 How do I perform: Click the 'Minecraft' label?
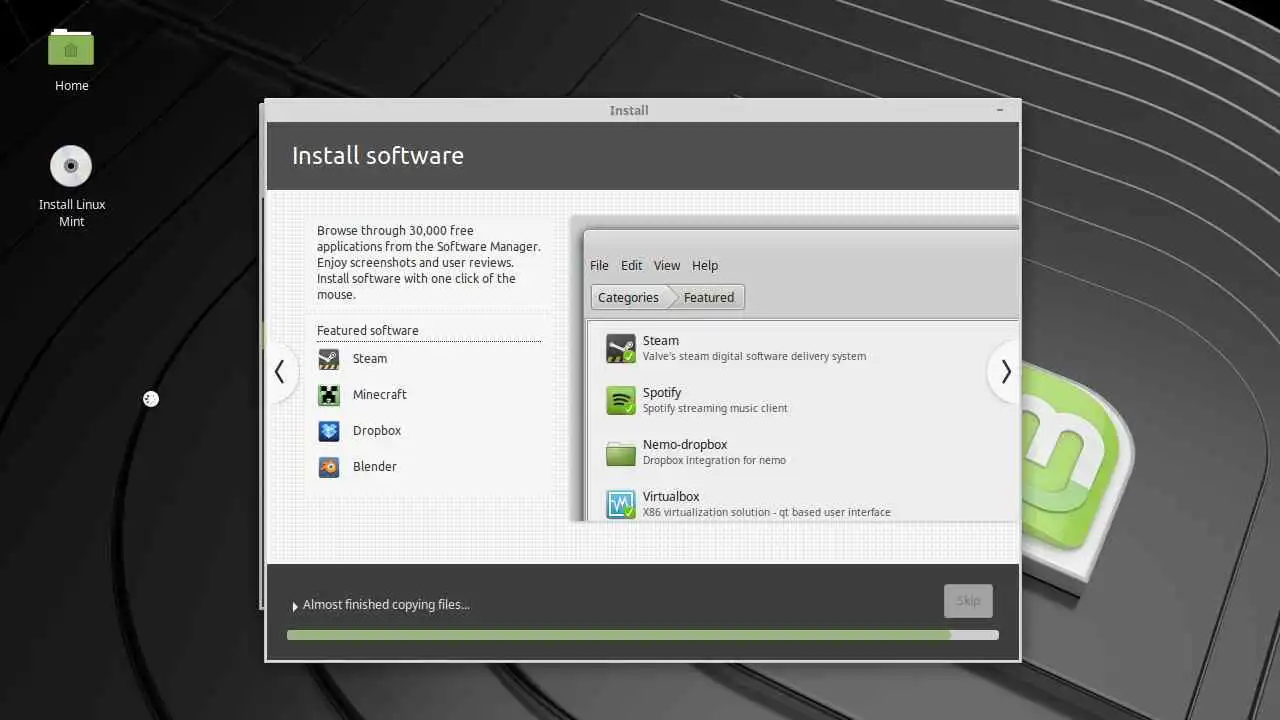380,395
